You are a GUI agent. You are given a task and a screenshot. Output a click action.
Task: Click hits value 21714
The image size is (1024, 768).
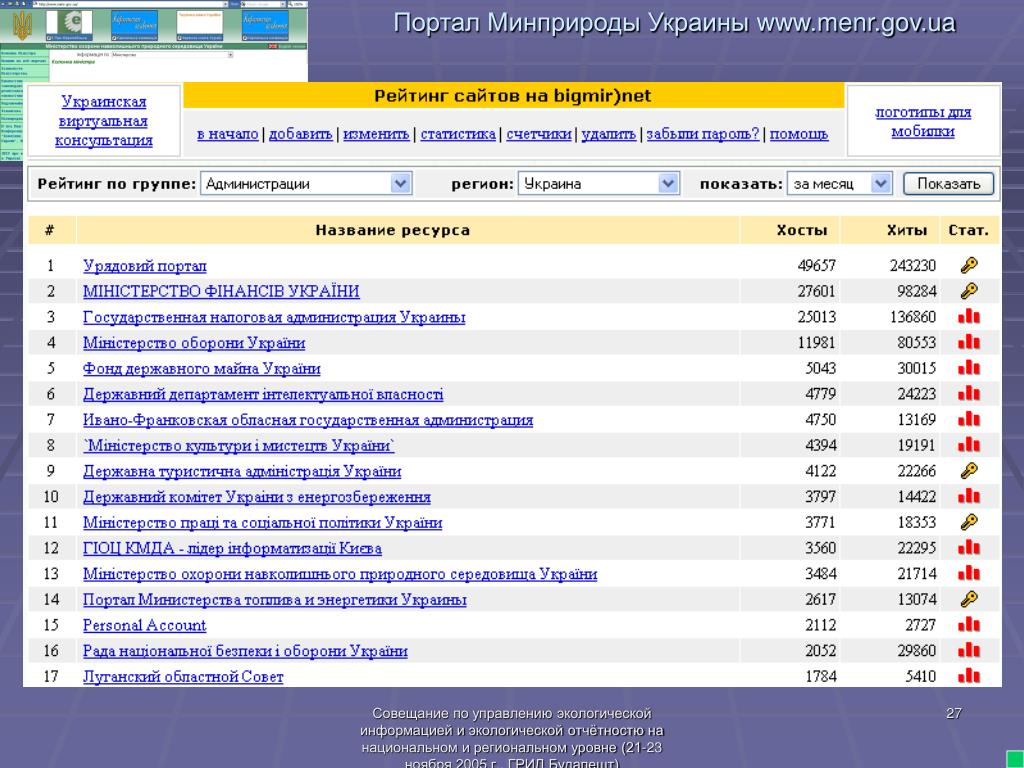coord(916,574)
